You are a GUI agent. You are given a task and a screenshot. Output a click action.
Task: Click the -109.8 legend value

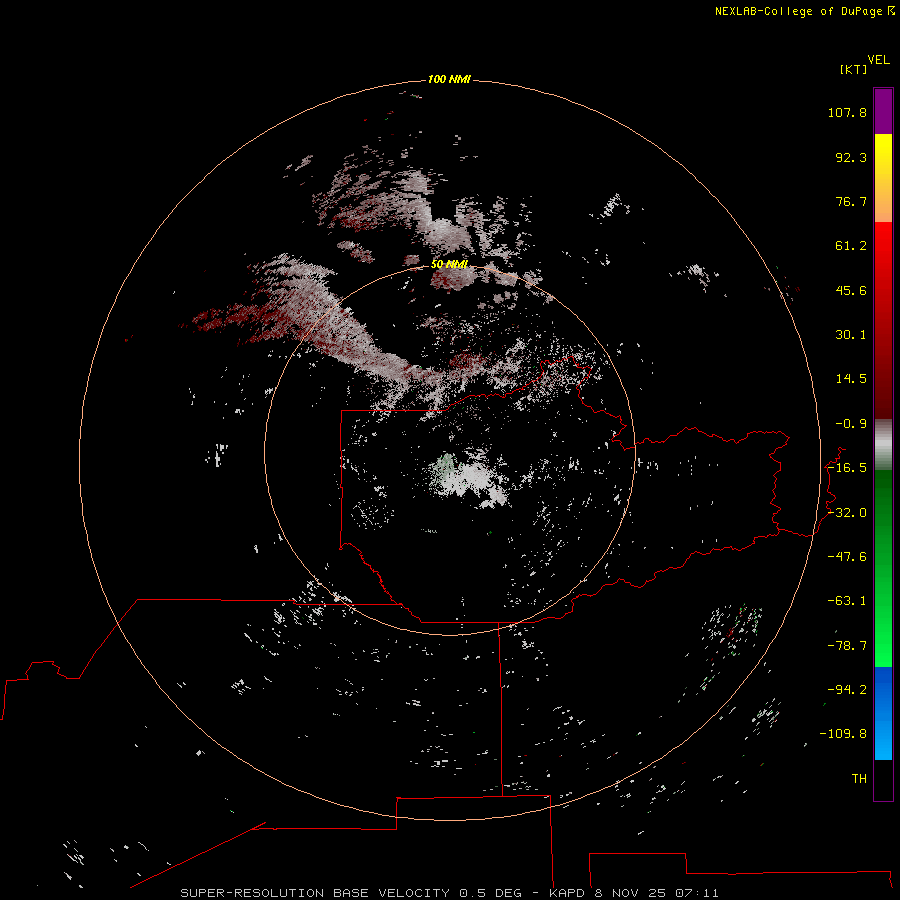point(843,734)
